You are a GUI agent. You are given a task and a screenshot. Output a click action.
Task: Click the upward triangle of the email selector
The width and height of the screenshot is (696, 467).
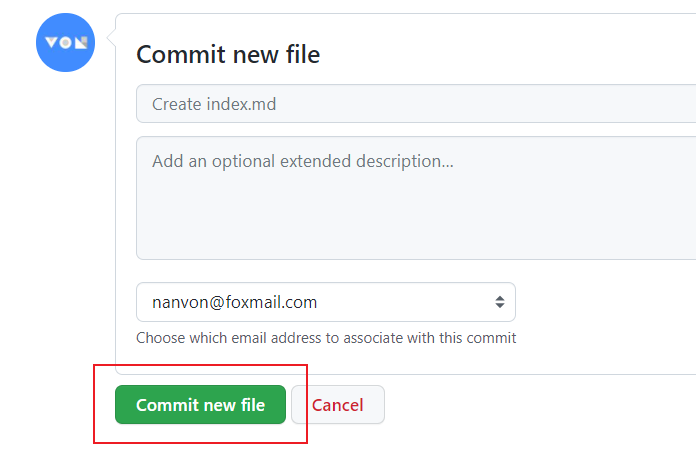500,298
